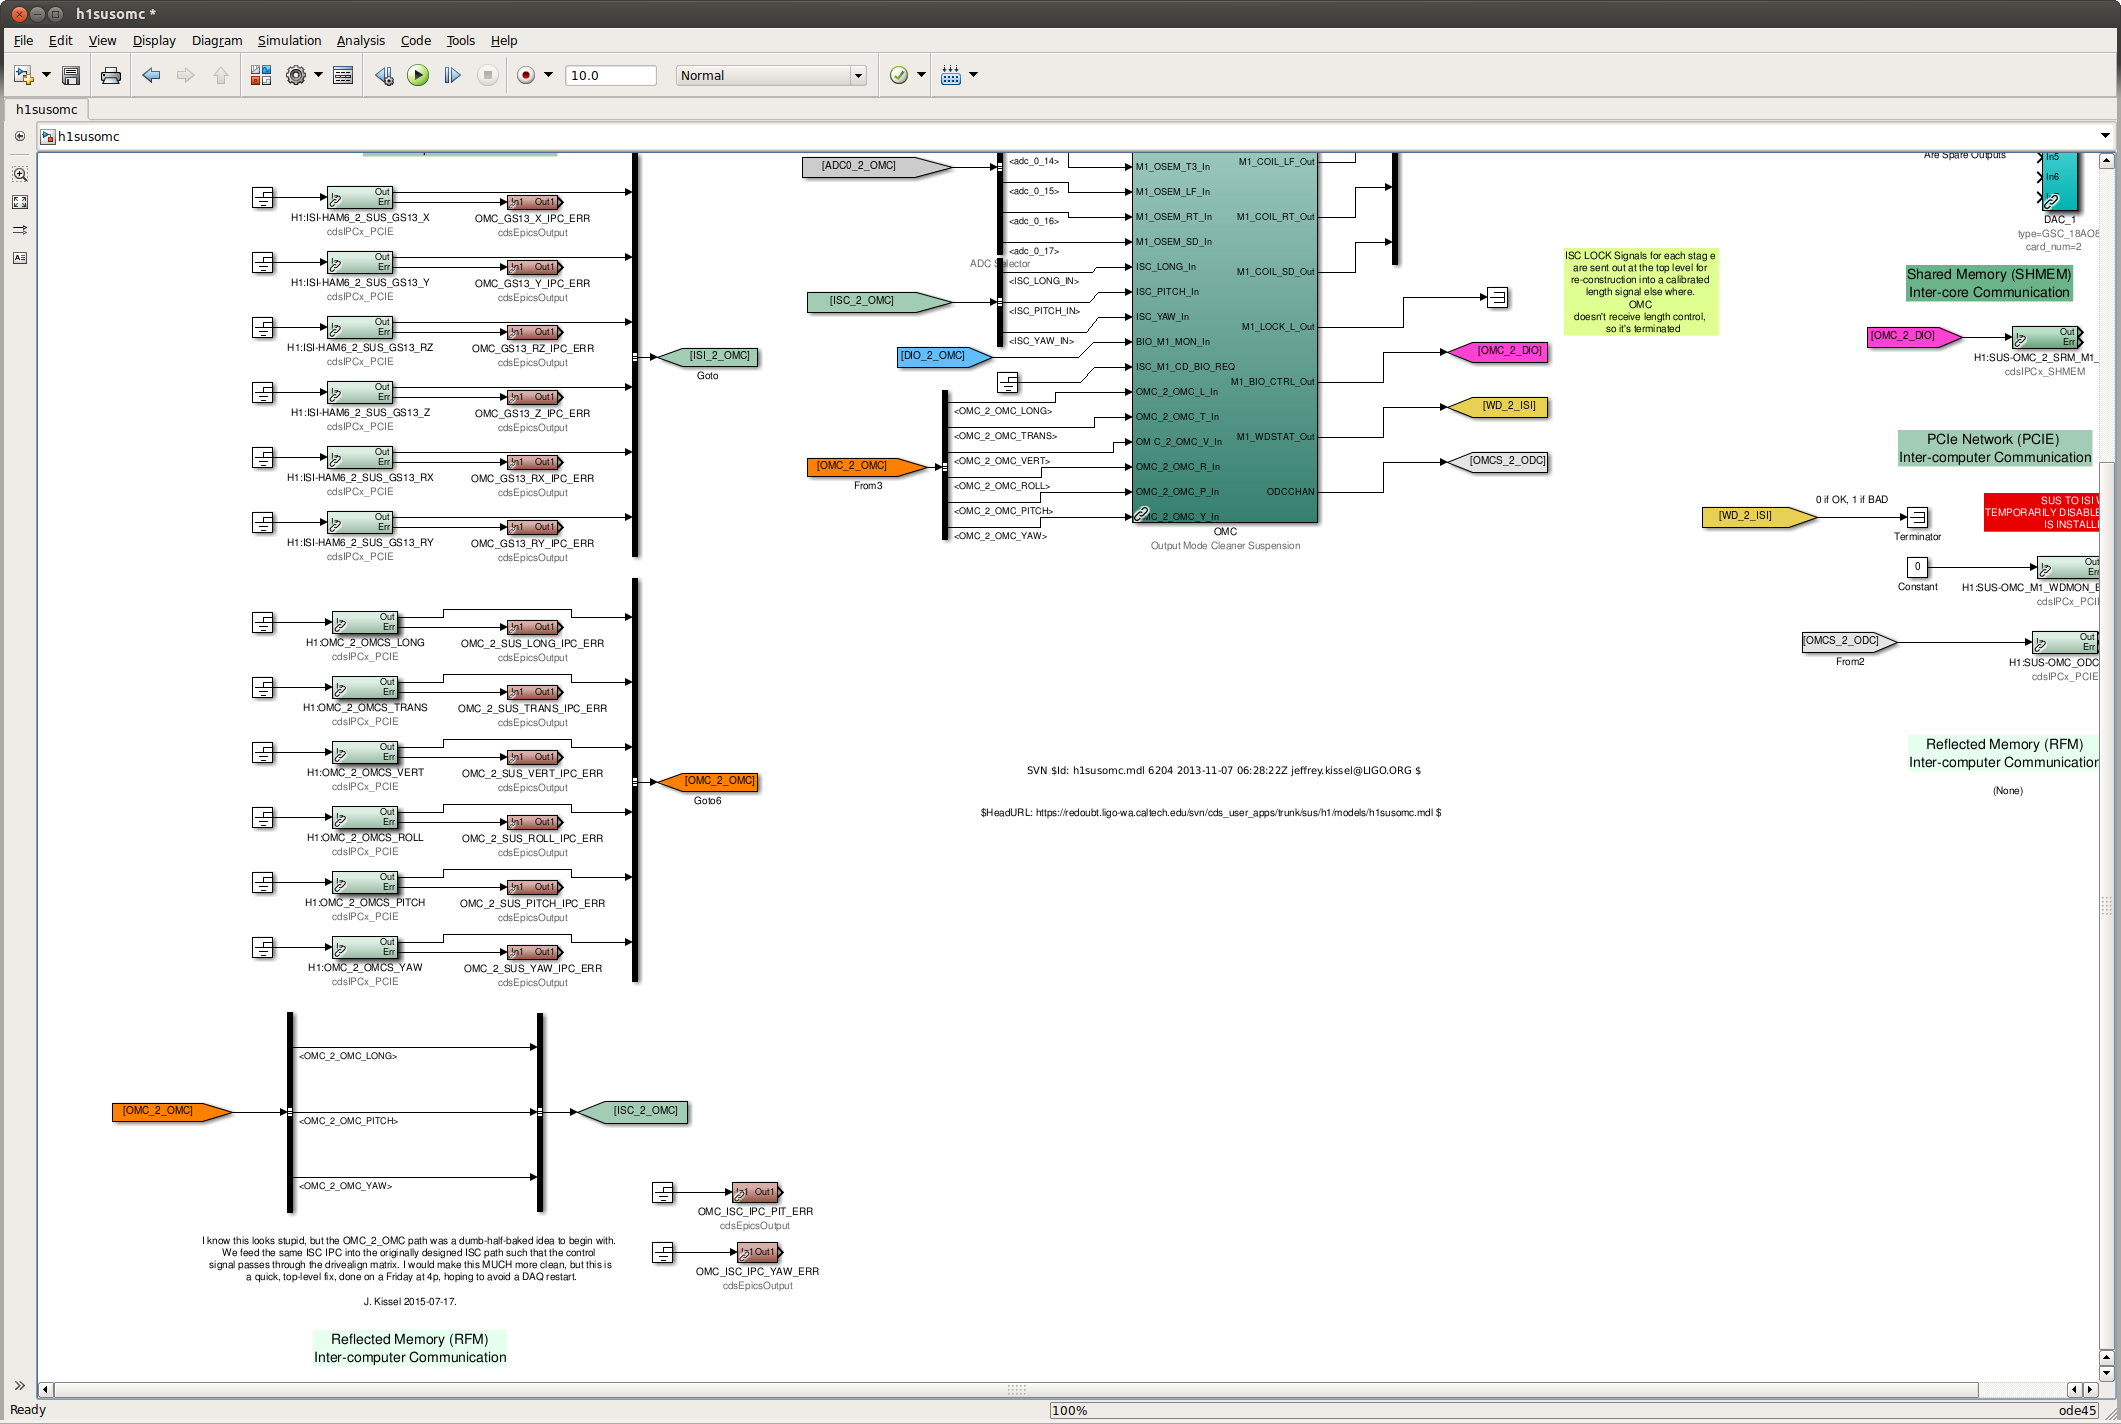The width and height of the screenshot is (2121, 1424).
Task: Select the DAC_1 block
Action: coord(2059,181)
